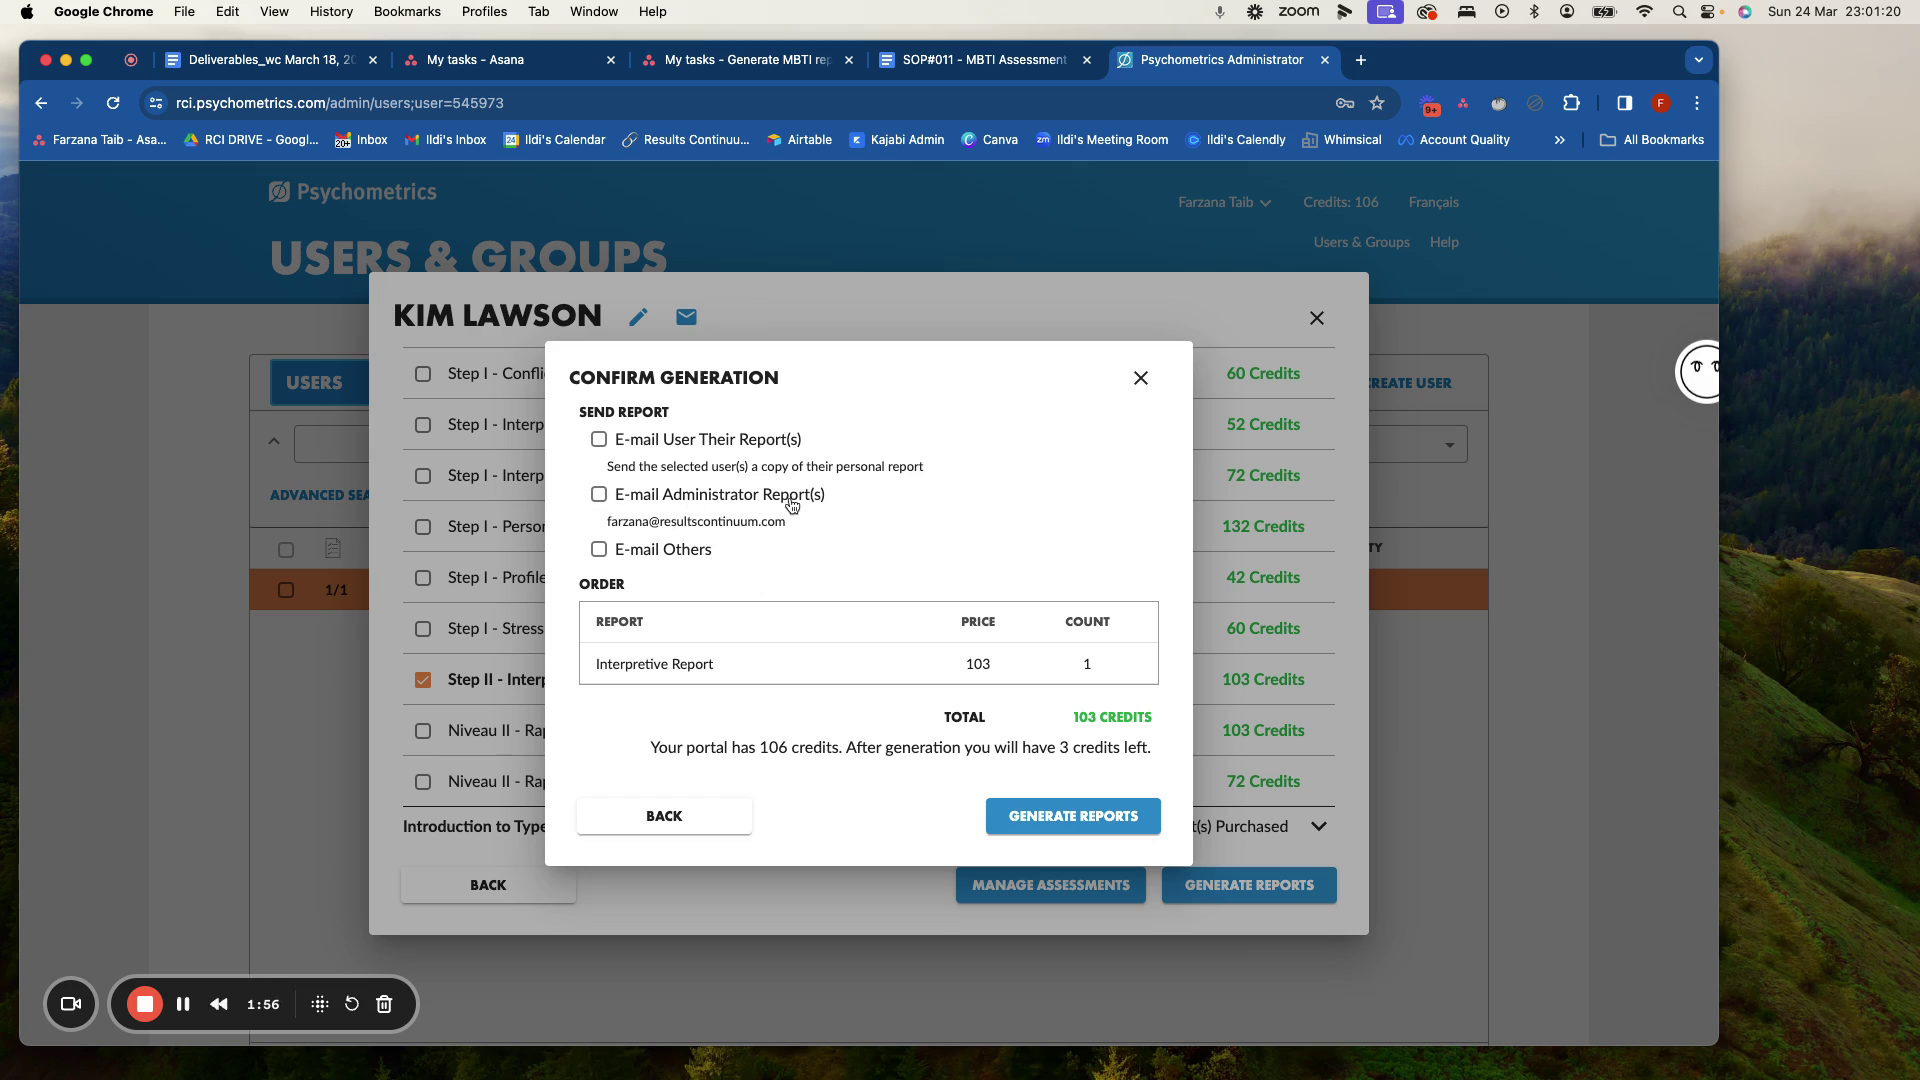Viewport: 1920px width, 1080px height.
Task: Click Generate Reports in confirm dialog
Action: tap(1073, 816)
